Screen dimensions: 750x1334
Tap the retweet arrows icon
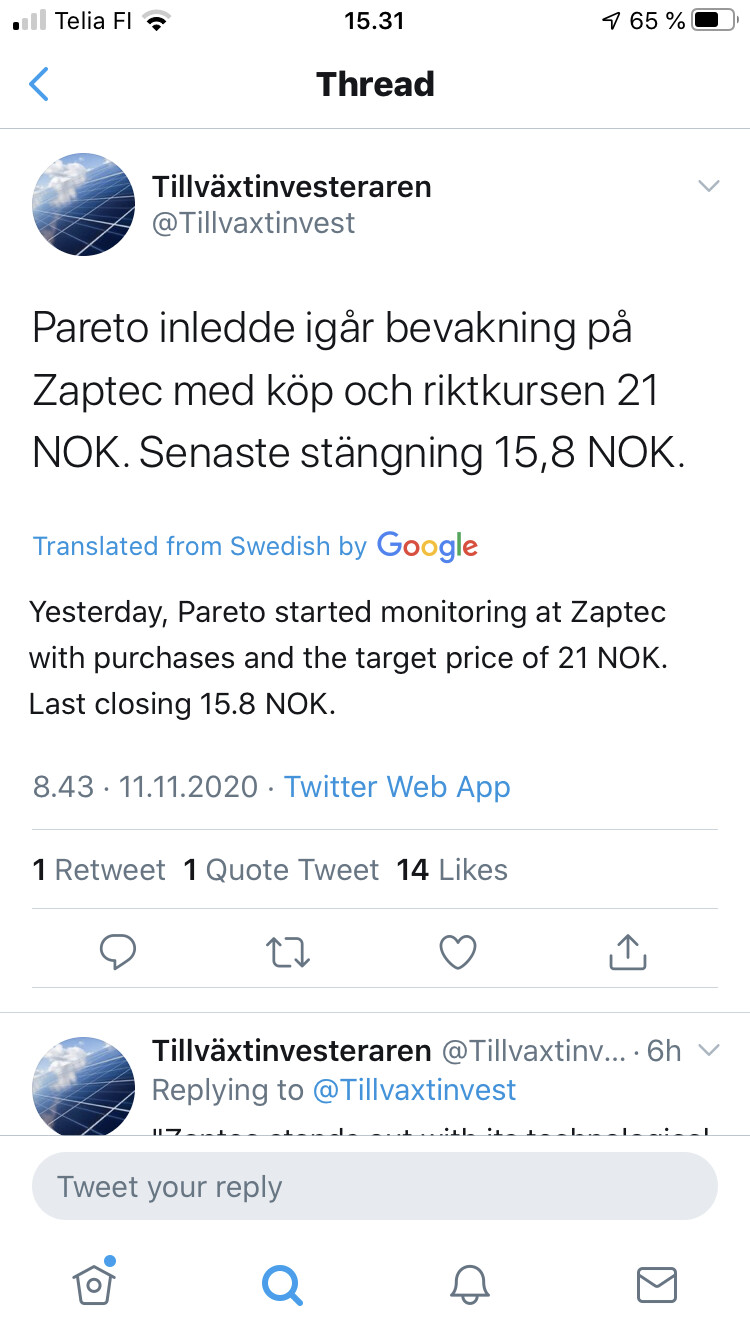tap(289, 952)
